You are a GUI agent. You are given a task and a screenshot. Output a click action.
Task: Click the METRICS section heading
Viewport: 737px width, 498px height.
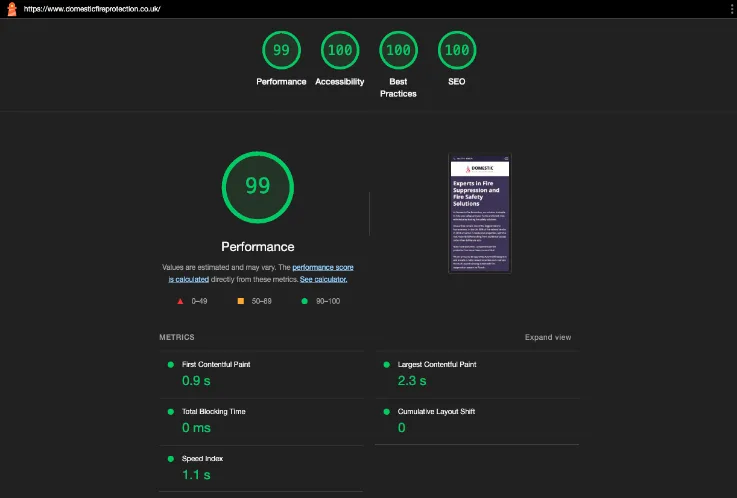(x=177, y=337)
